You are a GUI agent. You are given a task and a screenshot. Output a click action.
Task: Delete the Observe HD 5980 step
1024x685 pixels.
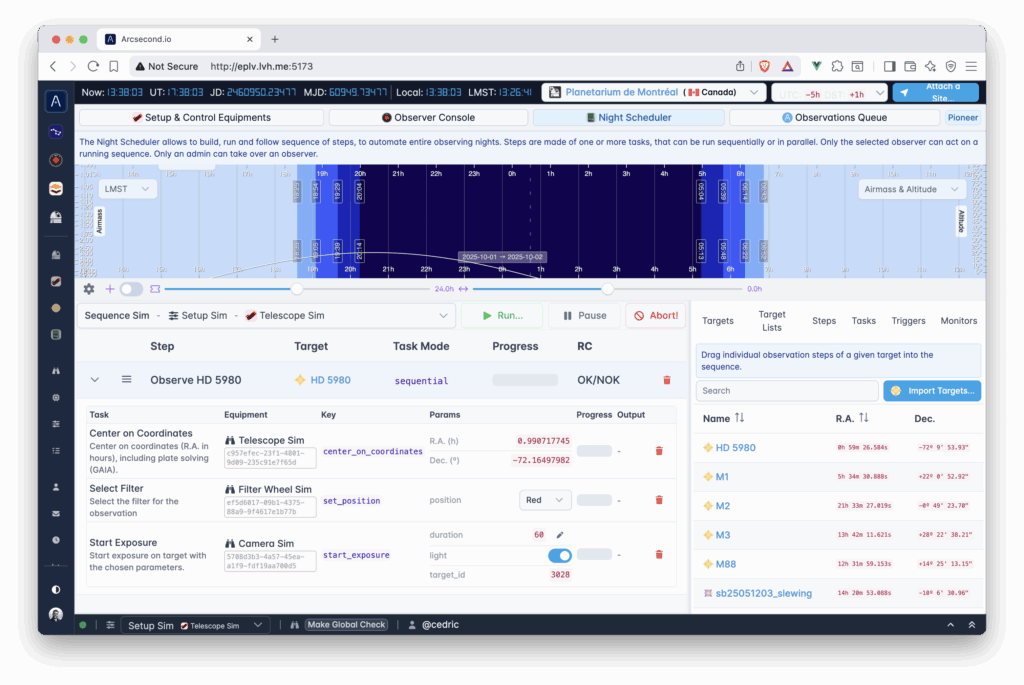(667, 380)
